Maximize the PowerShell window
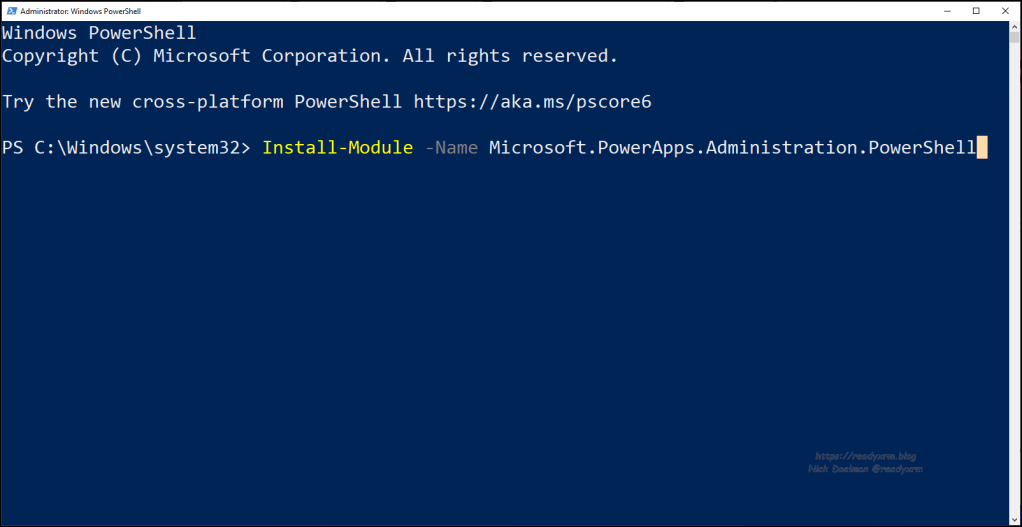This screenshot has width=1022, height=527. (x=976, y=10)
